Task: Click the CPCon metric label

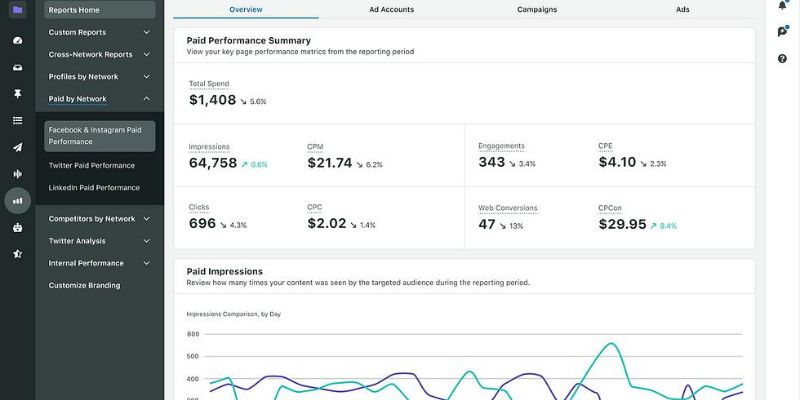Action: (610, 208)
